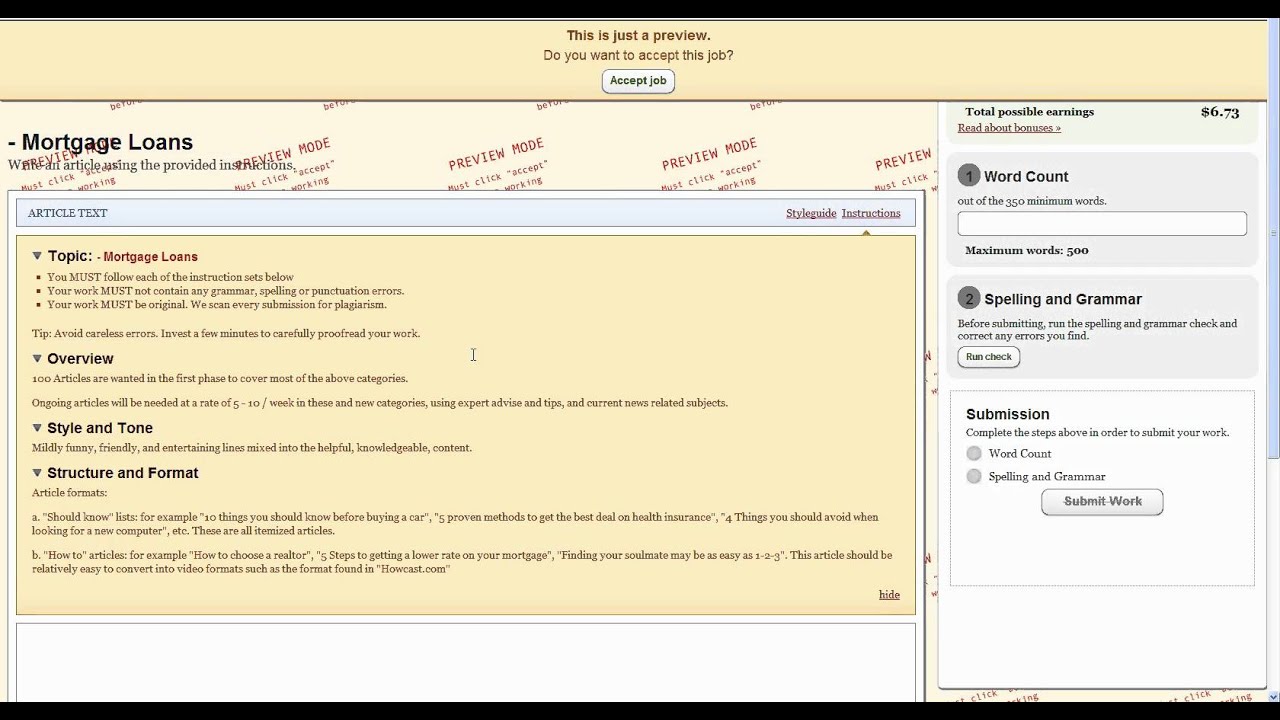The height and width of the screenshot is (720, 1280).
Task: Click the step 2 Spelling and Grammar badge
Action: click(x=968, y=298)
